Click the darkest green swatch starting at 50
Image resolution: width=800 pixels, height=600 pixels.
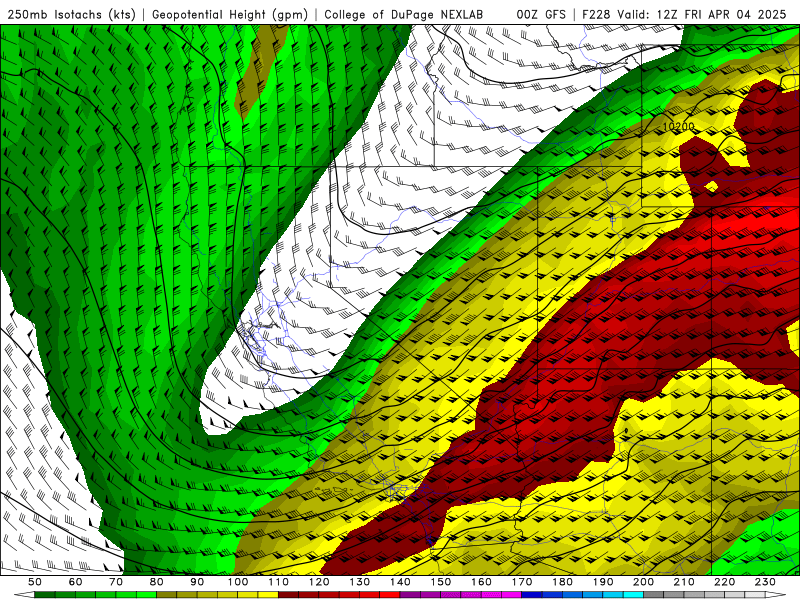pyautogui.click(x=44, y=595)
